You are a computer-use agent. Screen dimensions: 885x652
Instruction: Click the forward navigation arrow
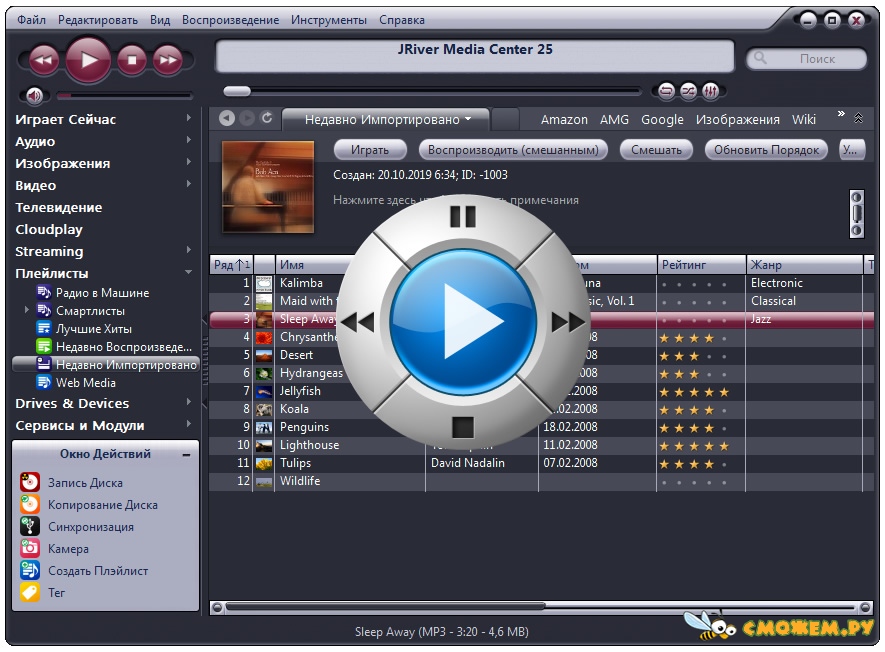tap(247, 119)
